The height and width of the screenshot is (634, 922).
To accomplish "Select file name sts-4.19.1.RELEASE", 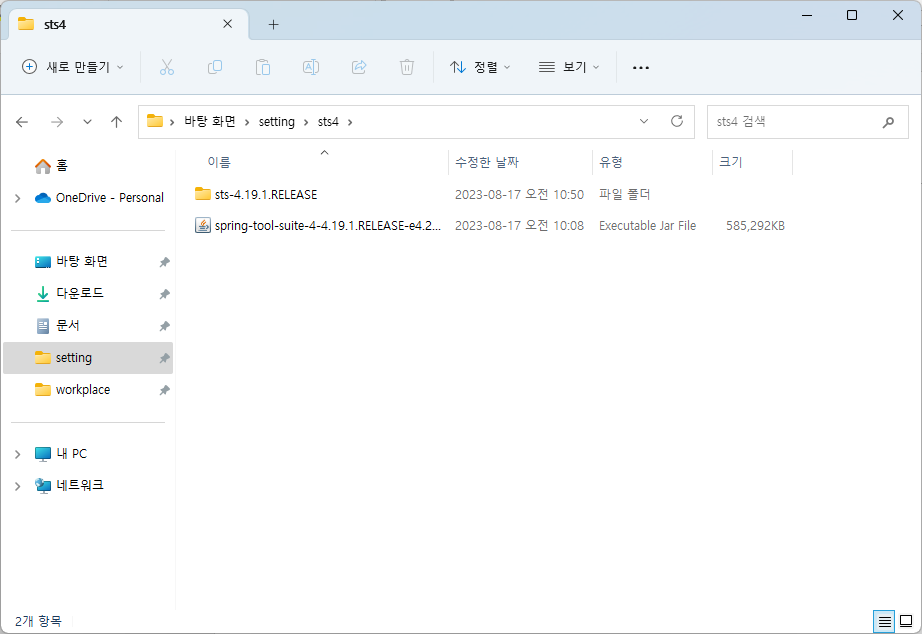I will pyautogui.click(x=266, y=194).
